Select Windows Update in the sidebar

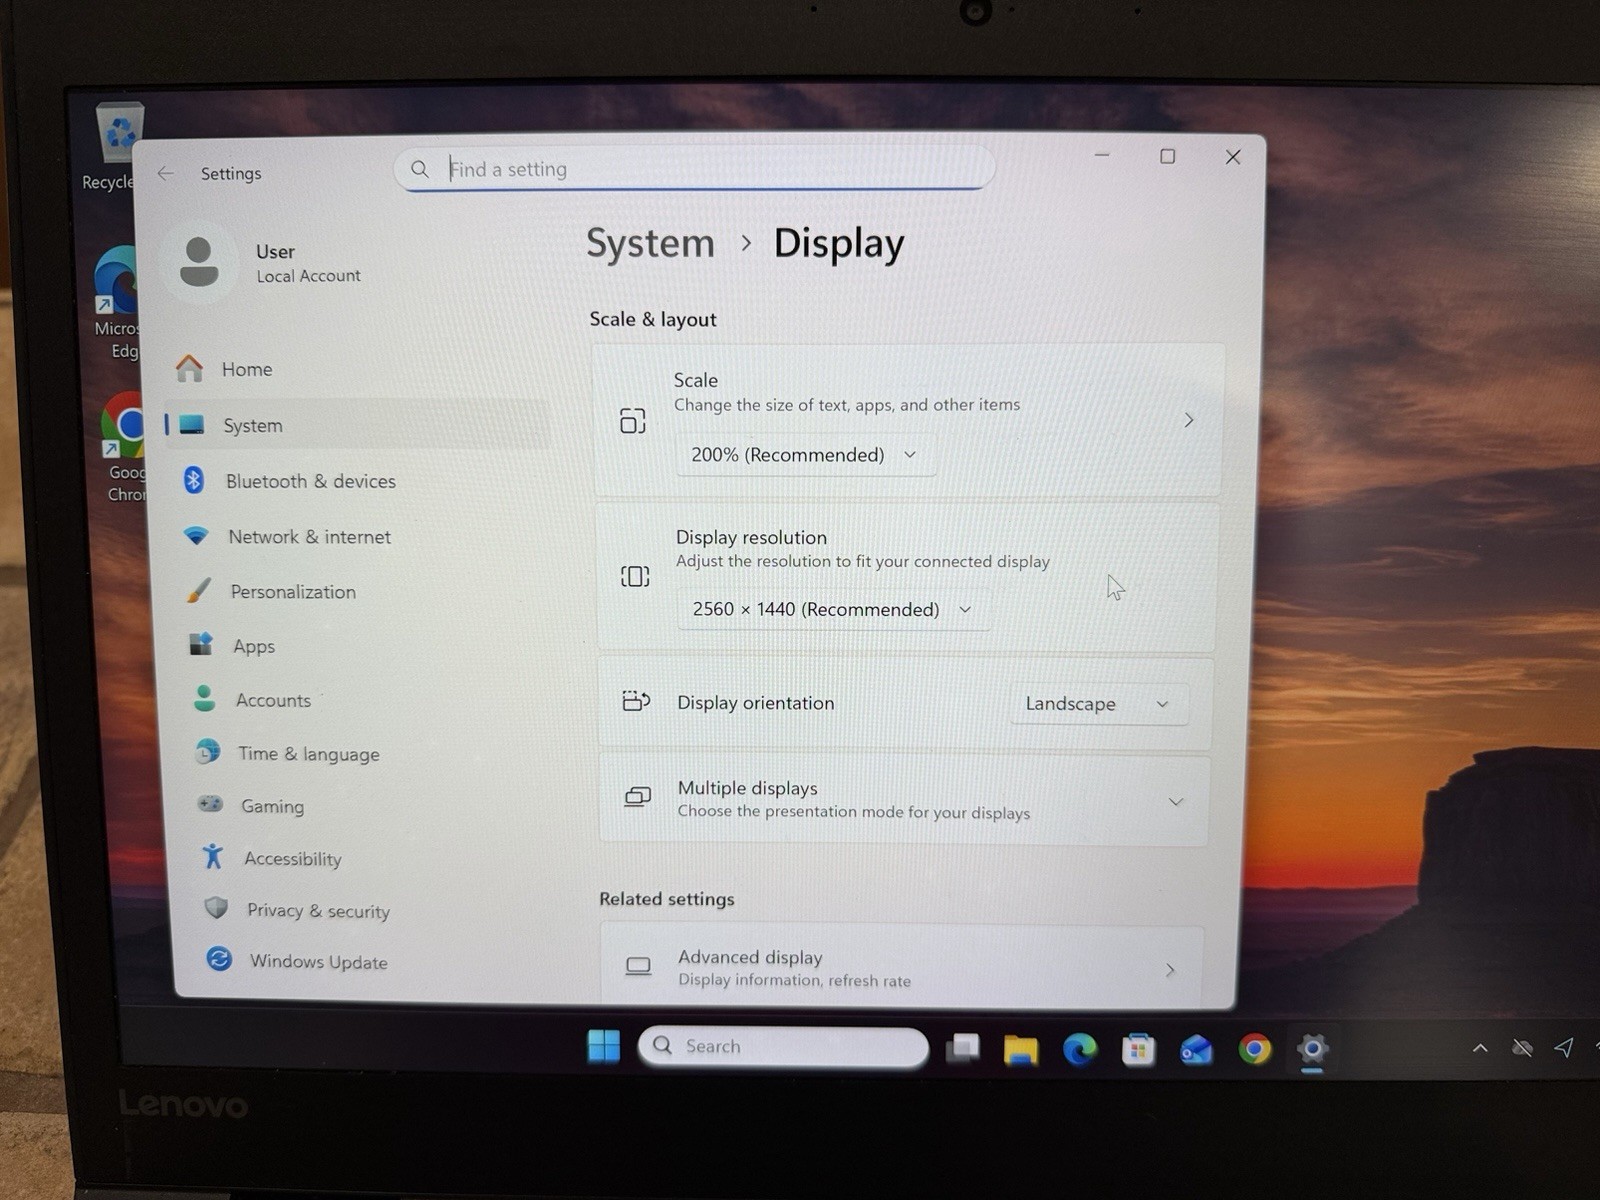click(x=374, y=961)
